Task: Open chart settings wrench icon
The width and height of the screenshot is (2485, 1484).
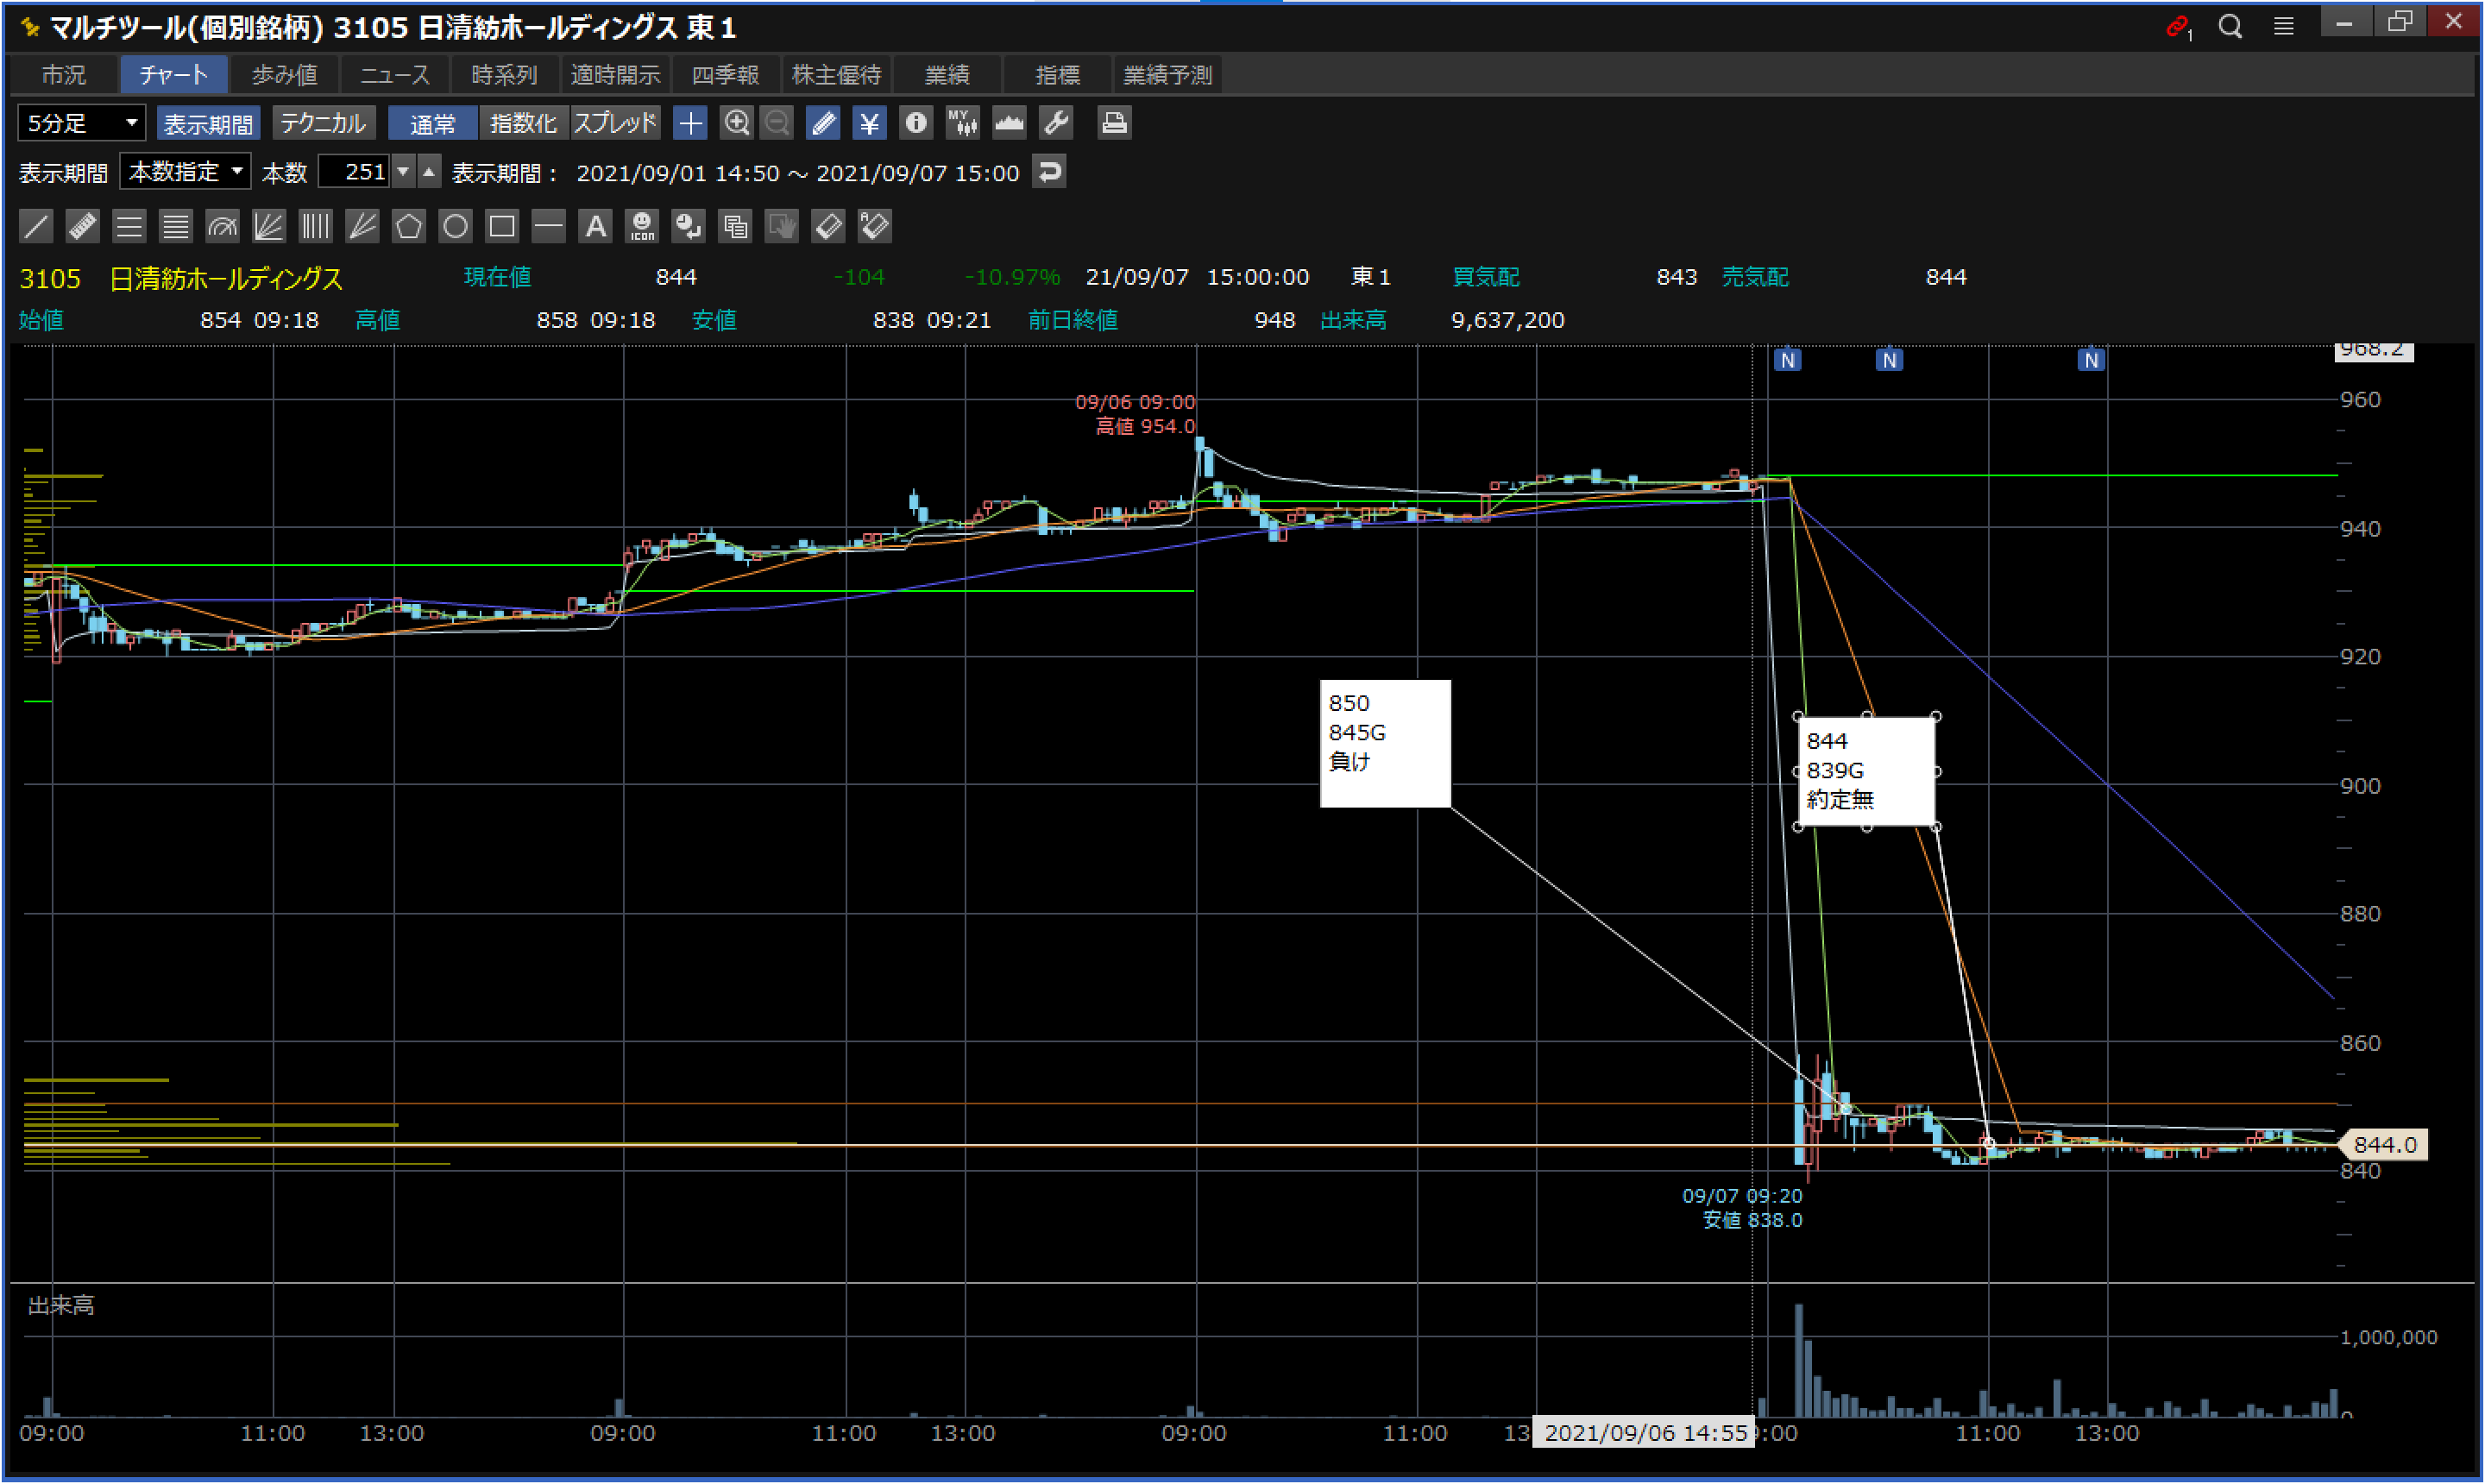Action: point(1056,123)
